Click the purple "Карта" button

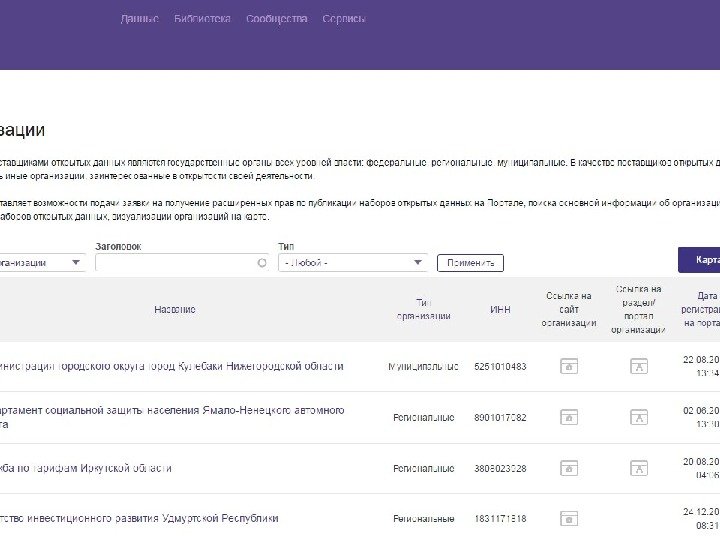[x=702, y=260]
